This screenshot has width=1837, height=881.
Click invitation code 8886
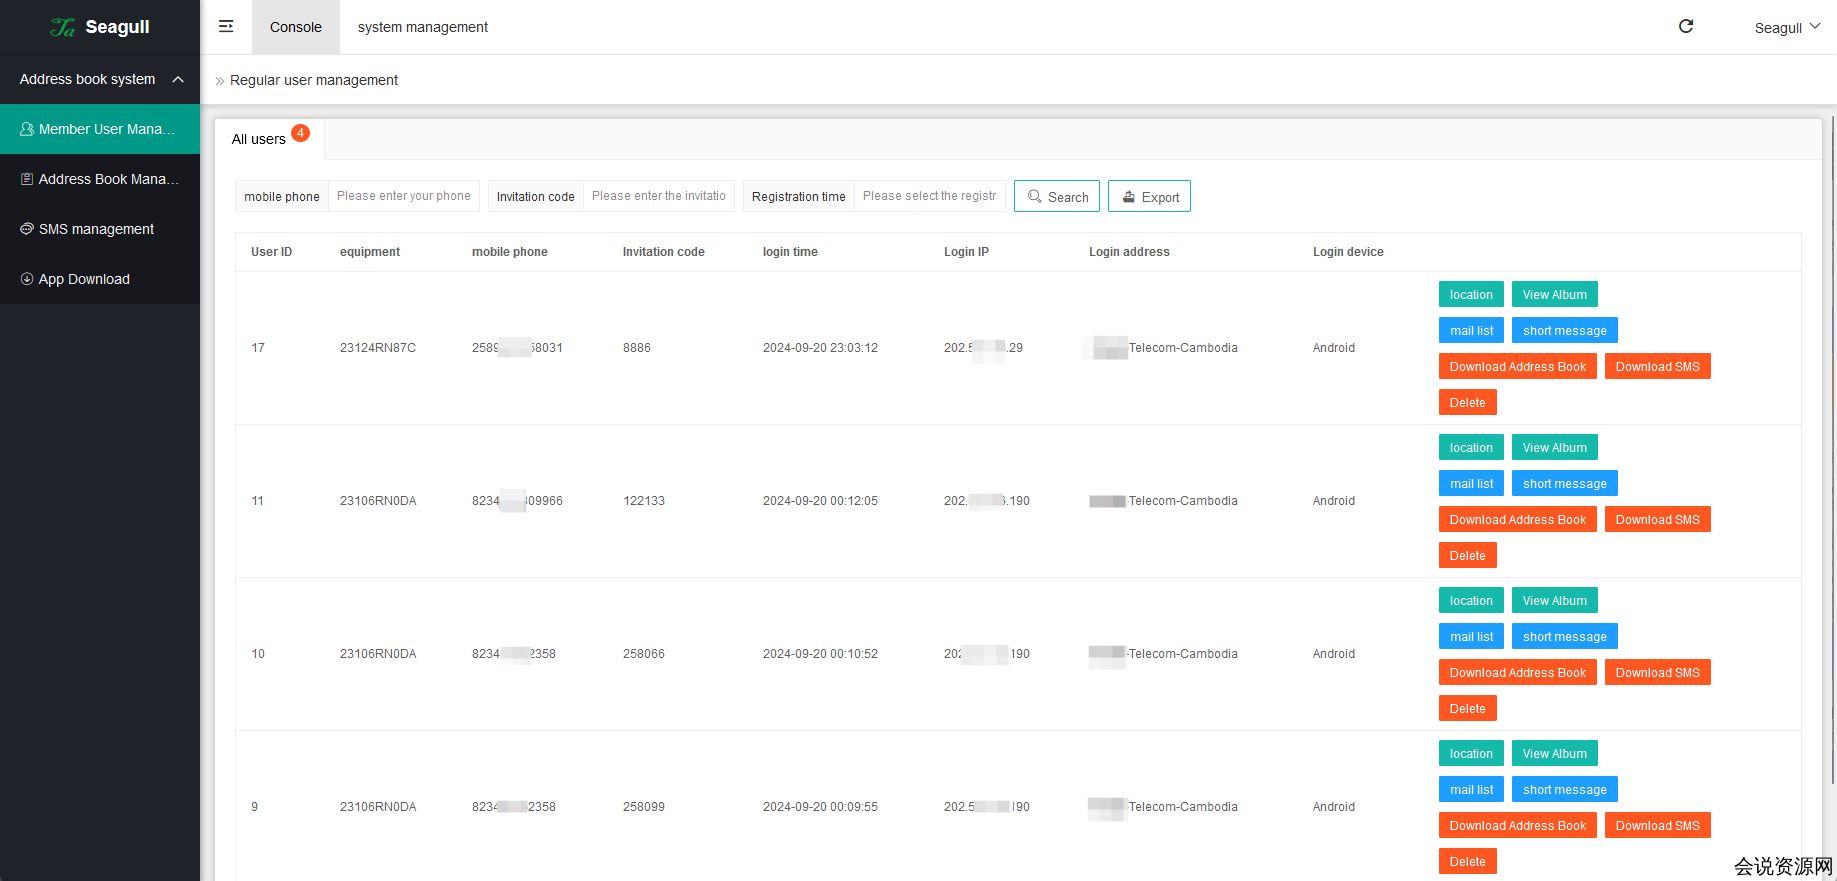click(637, 348)
